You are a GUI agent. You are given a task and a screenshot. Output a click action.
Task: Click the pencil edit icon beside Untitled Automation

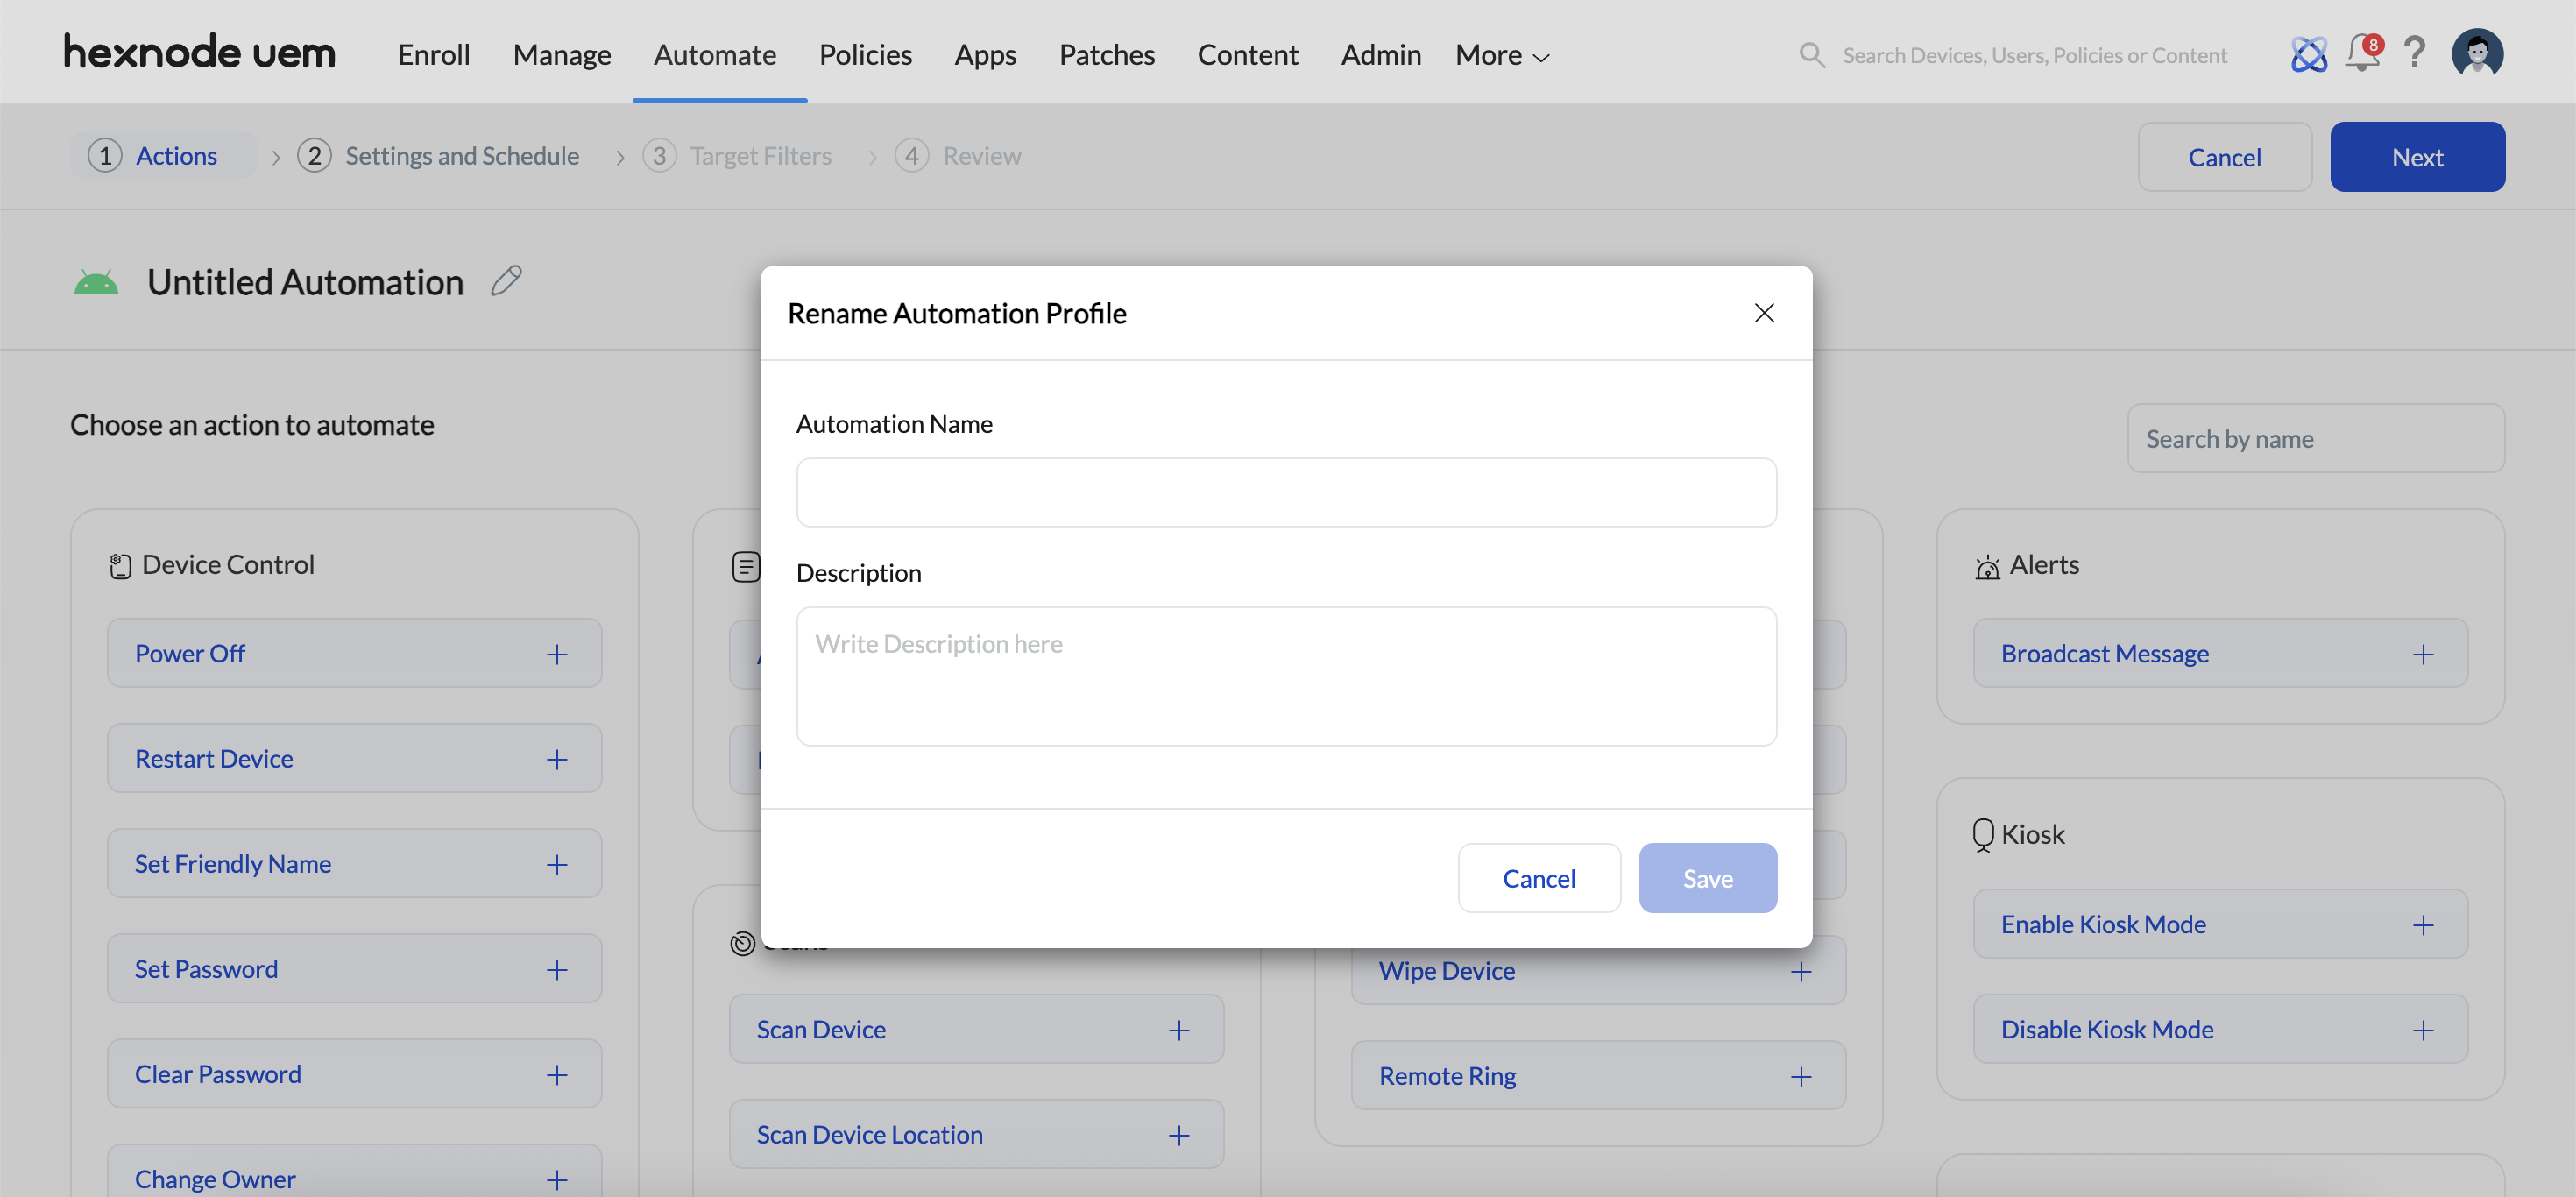point(506,281)
